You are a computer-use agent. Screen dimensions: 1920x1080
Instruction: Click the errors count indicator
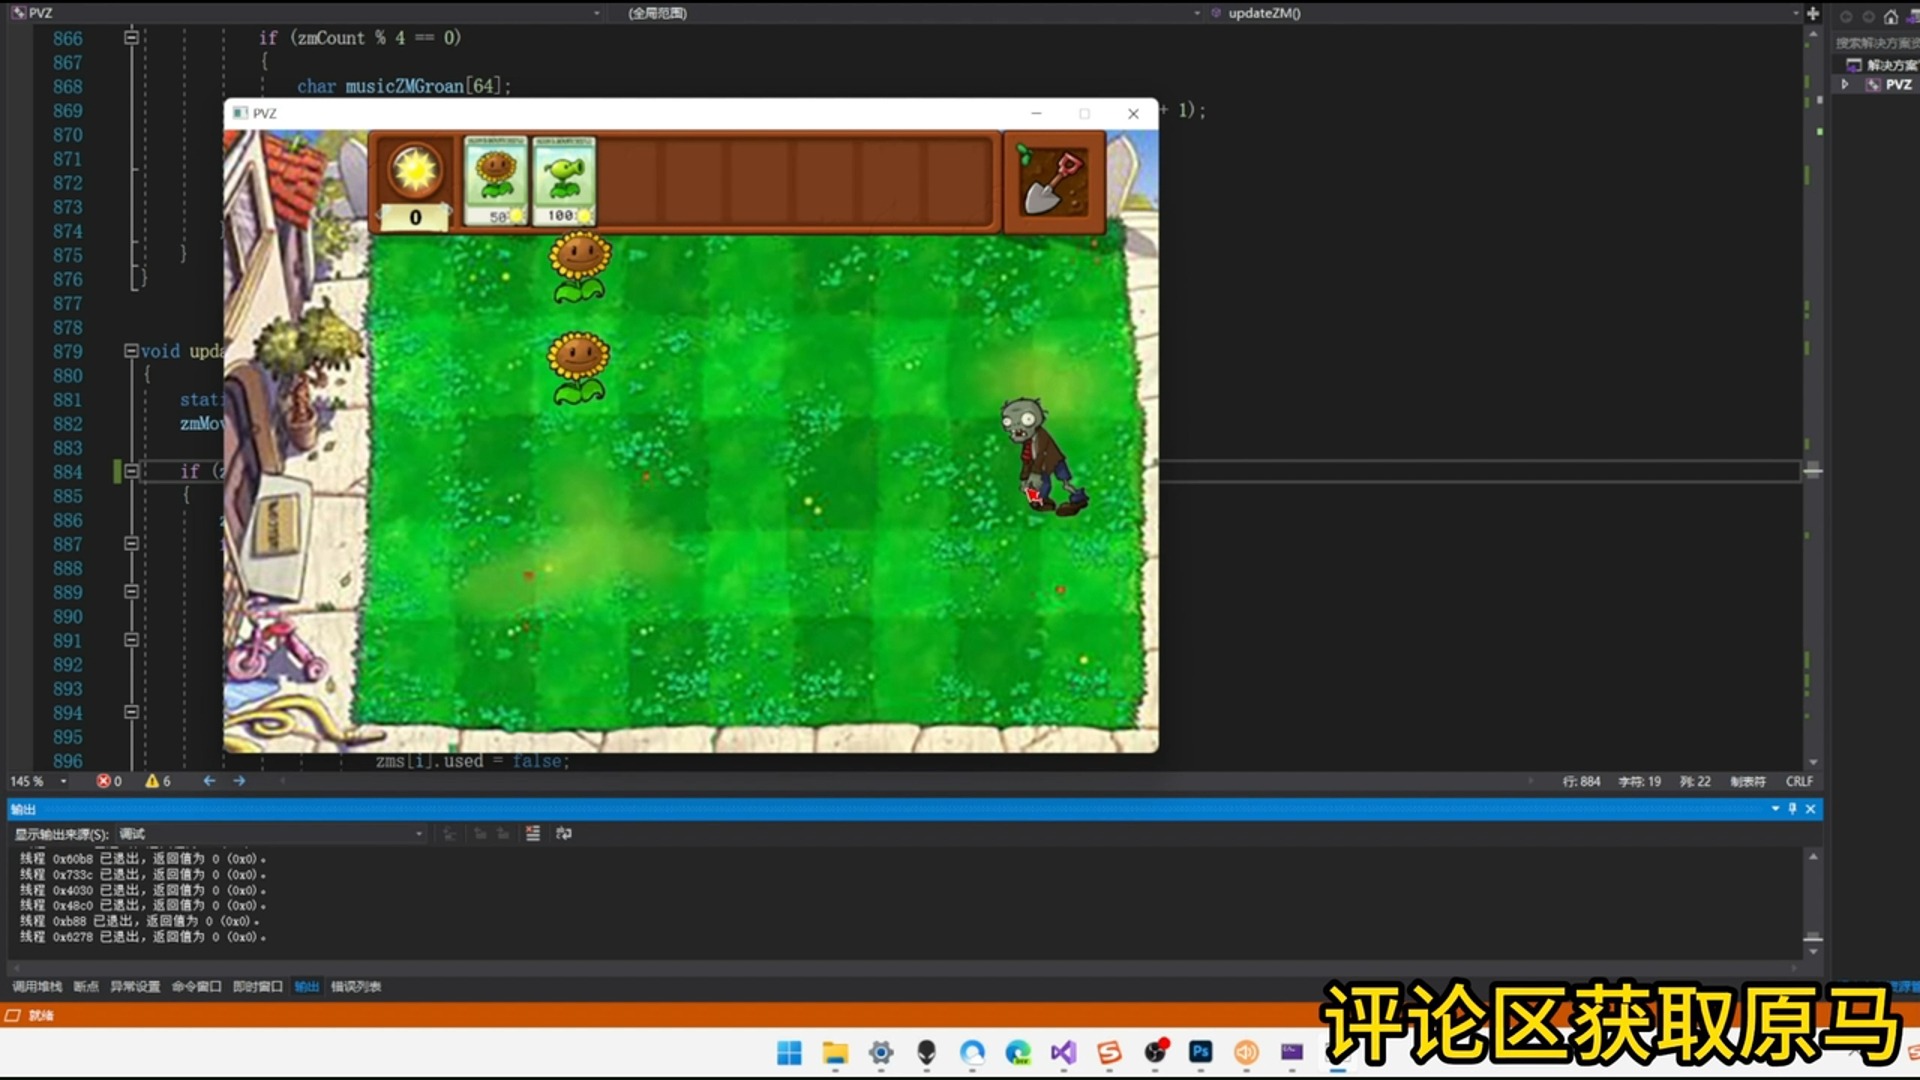click(x=109, y=781)
